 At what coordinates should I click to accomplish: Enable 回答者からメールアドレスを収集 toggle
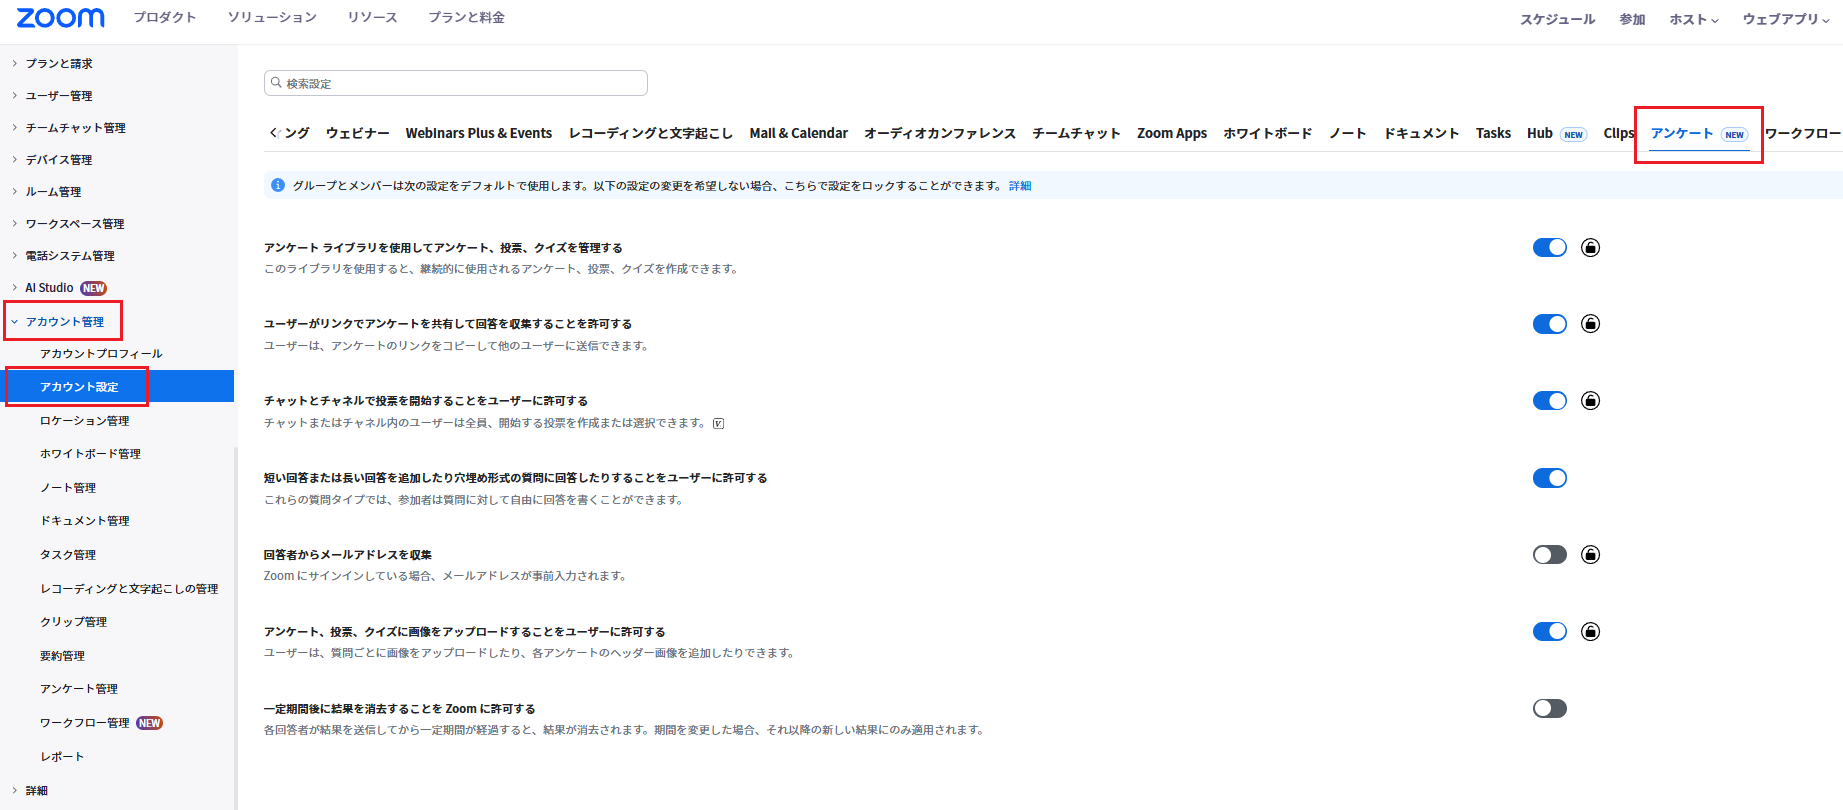(x=1549, y=555)
